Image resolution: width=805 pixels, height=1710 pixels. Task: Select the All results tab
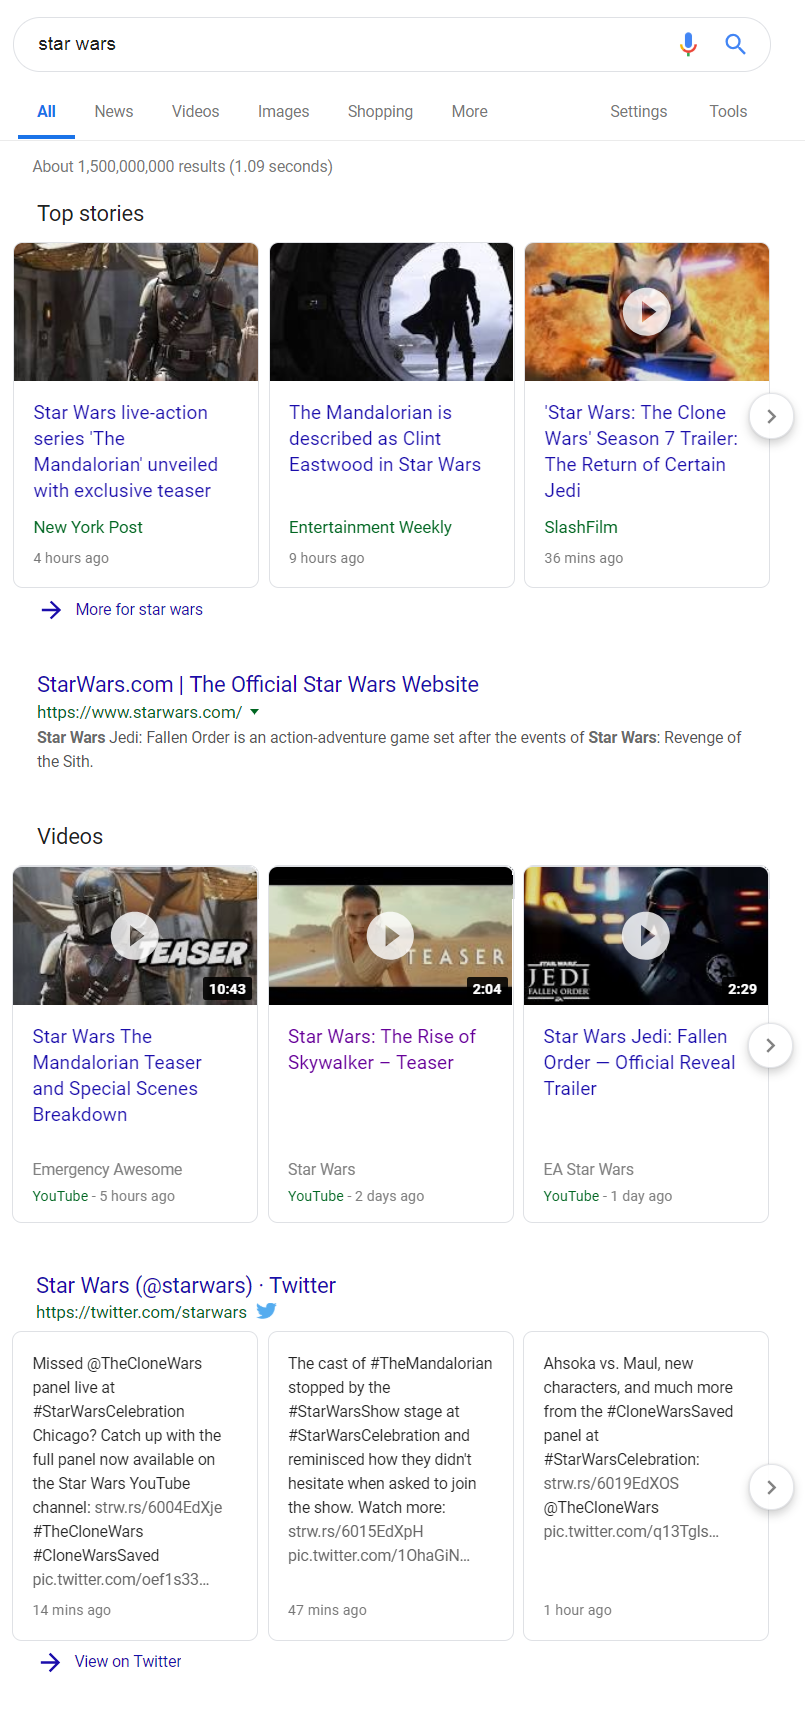point(46,112)
